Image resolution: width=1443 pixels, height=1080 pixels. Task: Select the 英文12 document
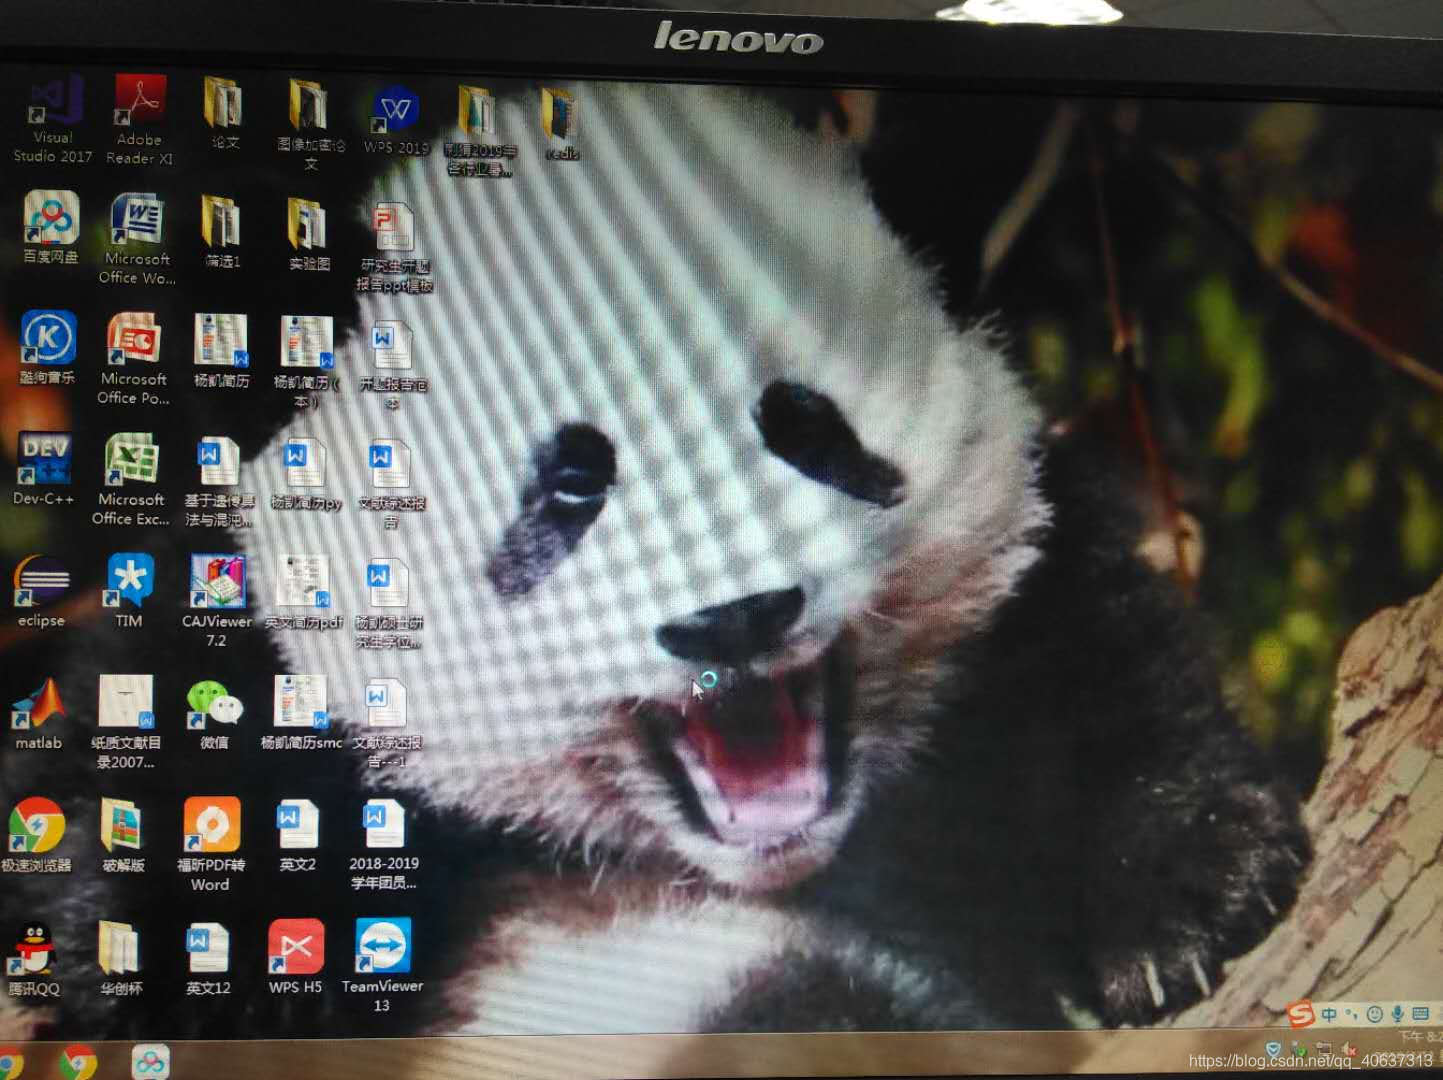[209, 958]
